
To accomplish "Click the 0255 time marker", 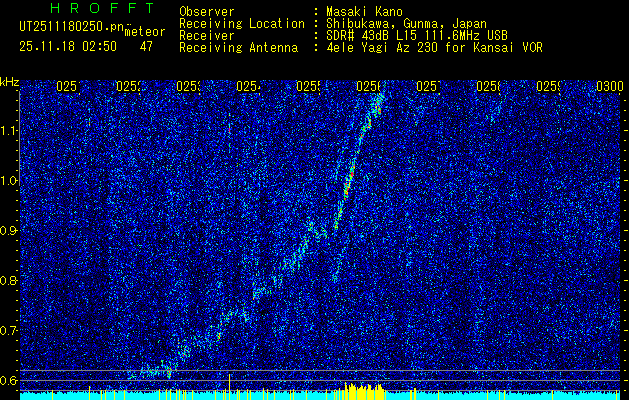I will coord(308,86).
